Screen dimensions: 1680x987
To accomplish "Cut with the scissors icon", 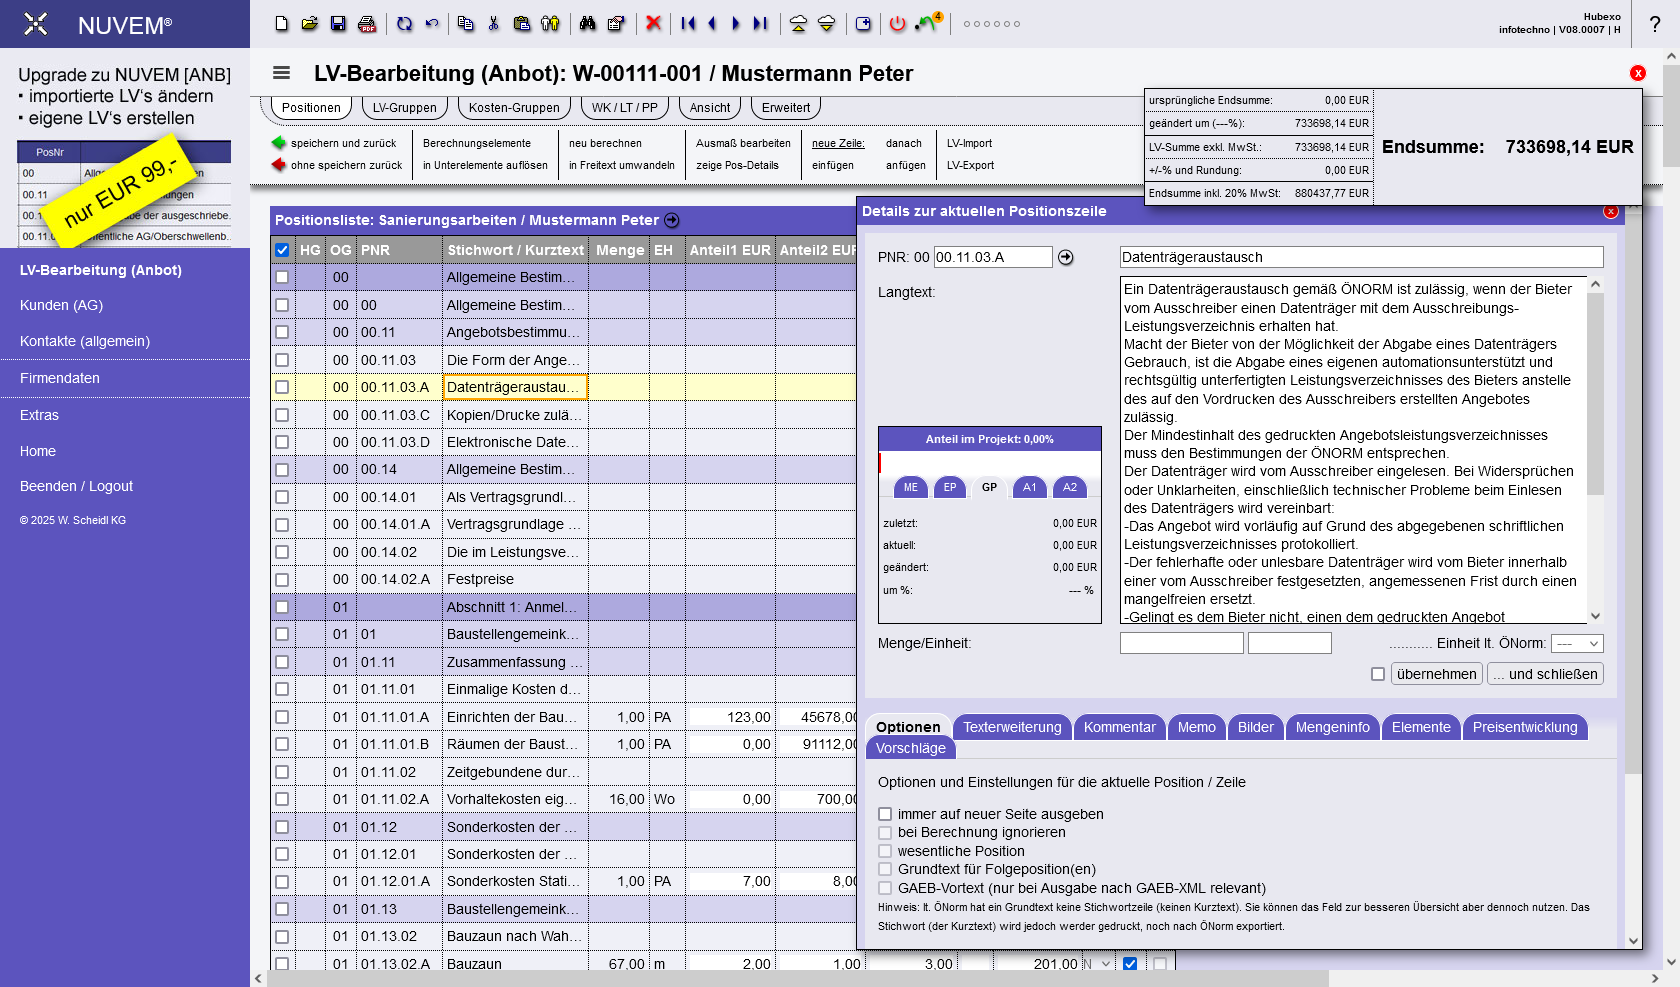I will 494,23.
